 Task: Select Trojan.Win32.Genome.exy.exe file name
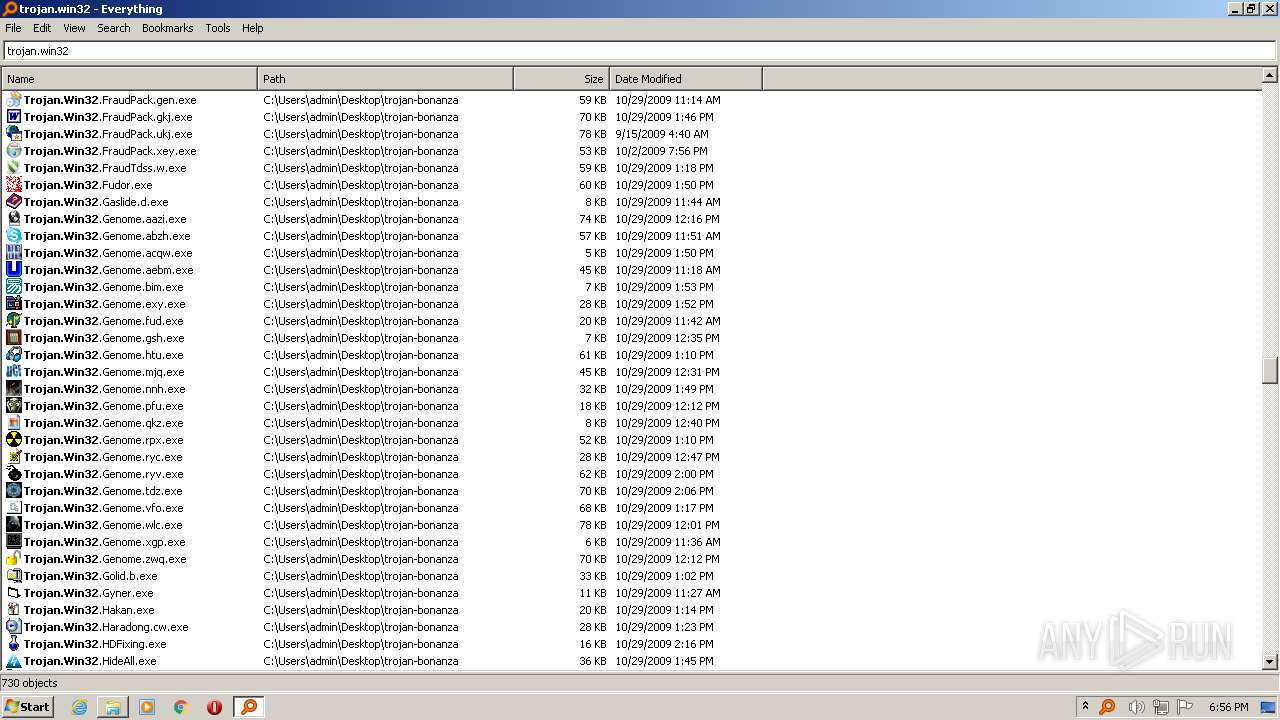[105, 304]
